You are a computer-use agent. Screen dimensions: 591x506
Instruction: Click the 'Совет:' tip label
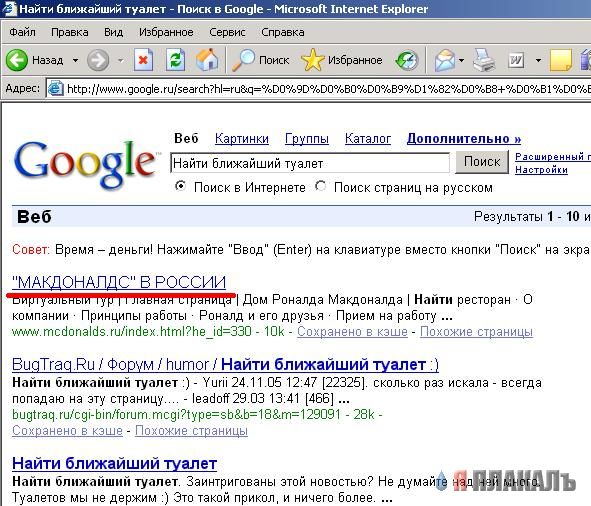[x=31, y=250]
